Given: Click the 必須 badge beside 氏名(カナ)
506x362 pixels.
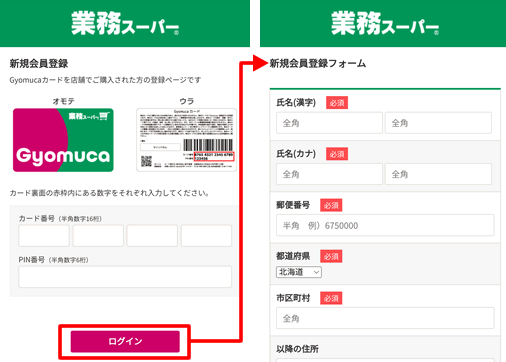Looking at the screenshot, I should tap(337, 154).
